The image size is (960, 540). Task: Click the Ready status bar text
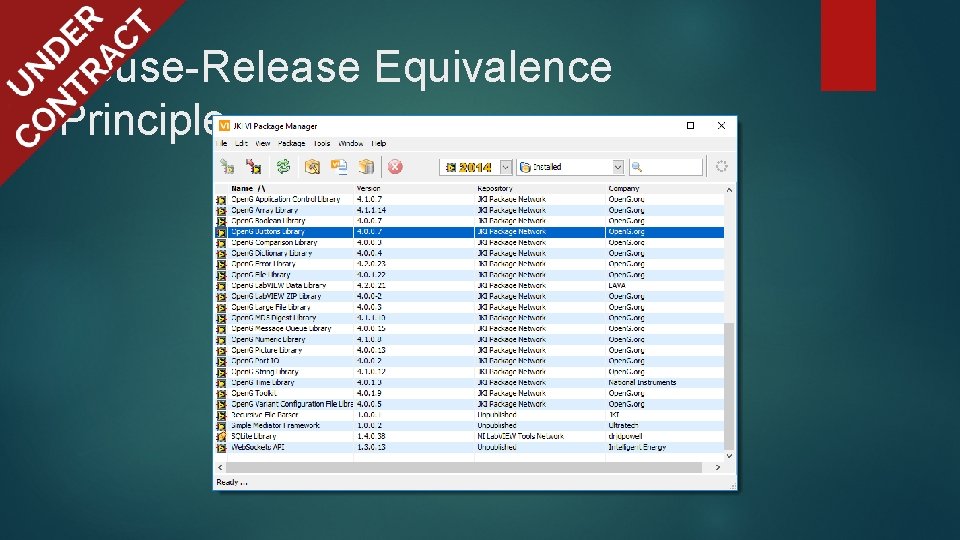pos(231,482)
